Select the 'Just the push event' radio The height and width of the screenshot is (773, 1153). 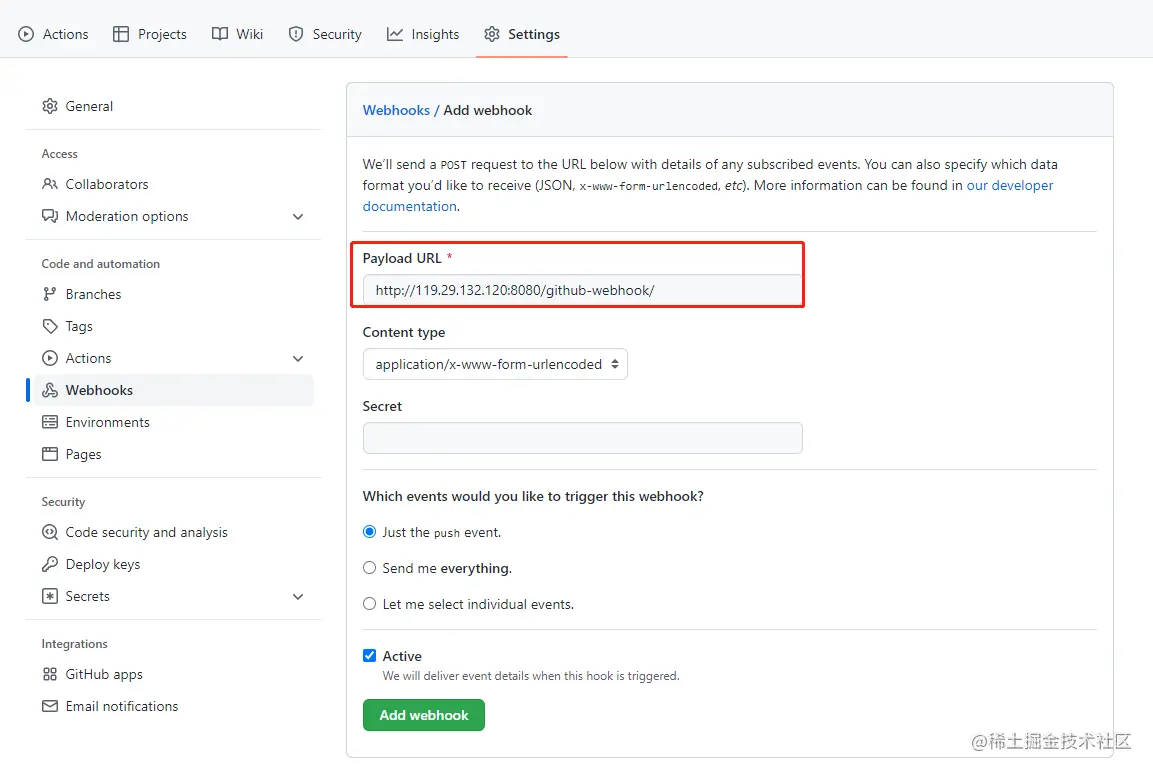pos(370,532)
